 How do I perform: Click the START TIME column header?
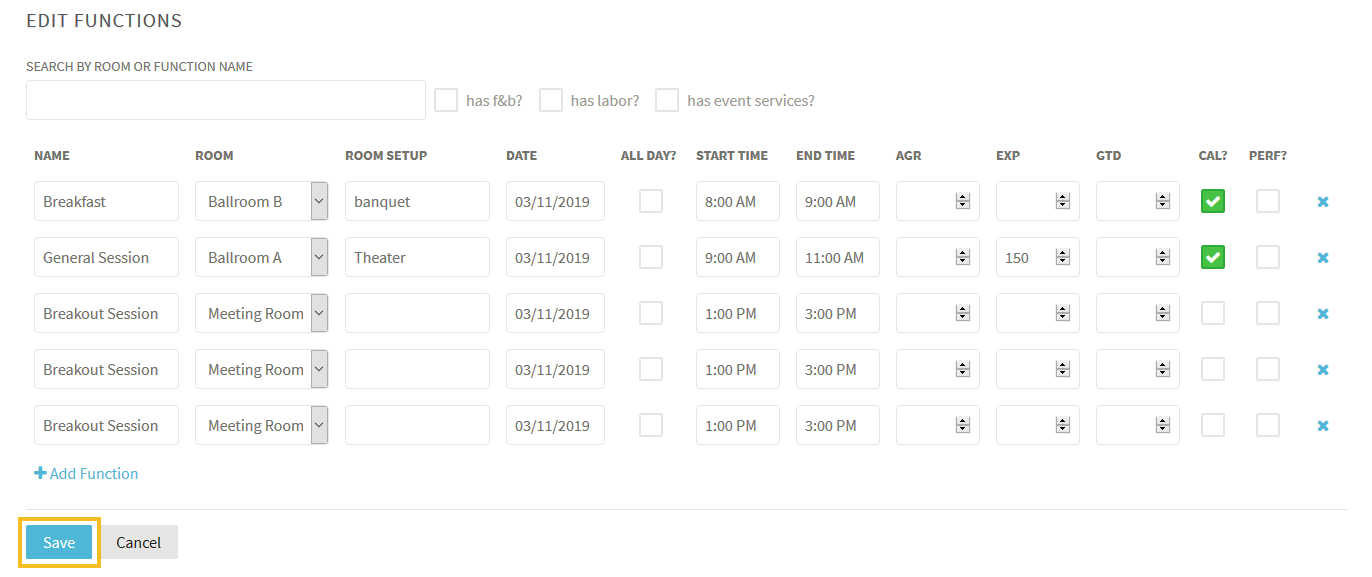click(x=732, y=156)
